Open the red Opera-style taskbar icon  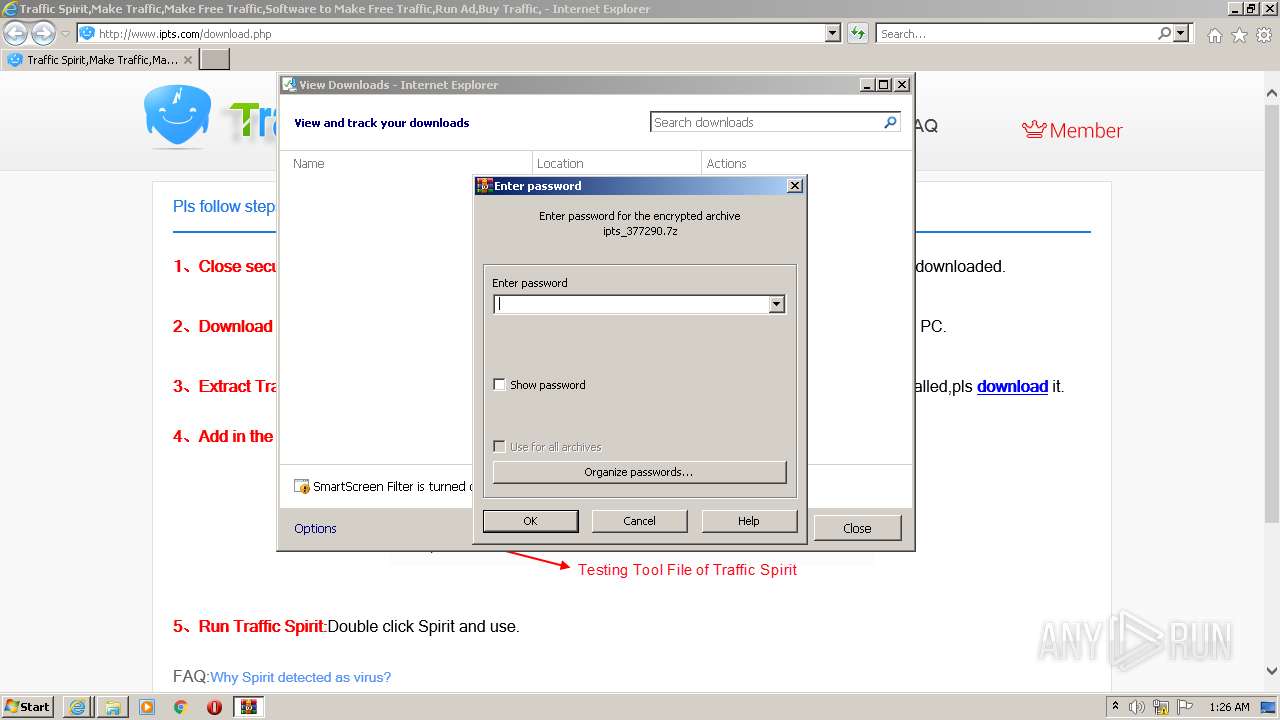(x=214, y=707)
